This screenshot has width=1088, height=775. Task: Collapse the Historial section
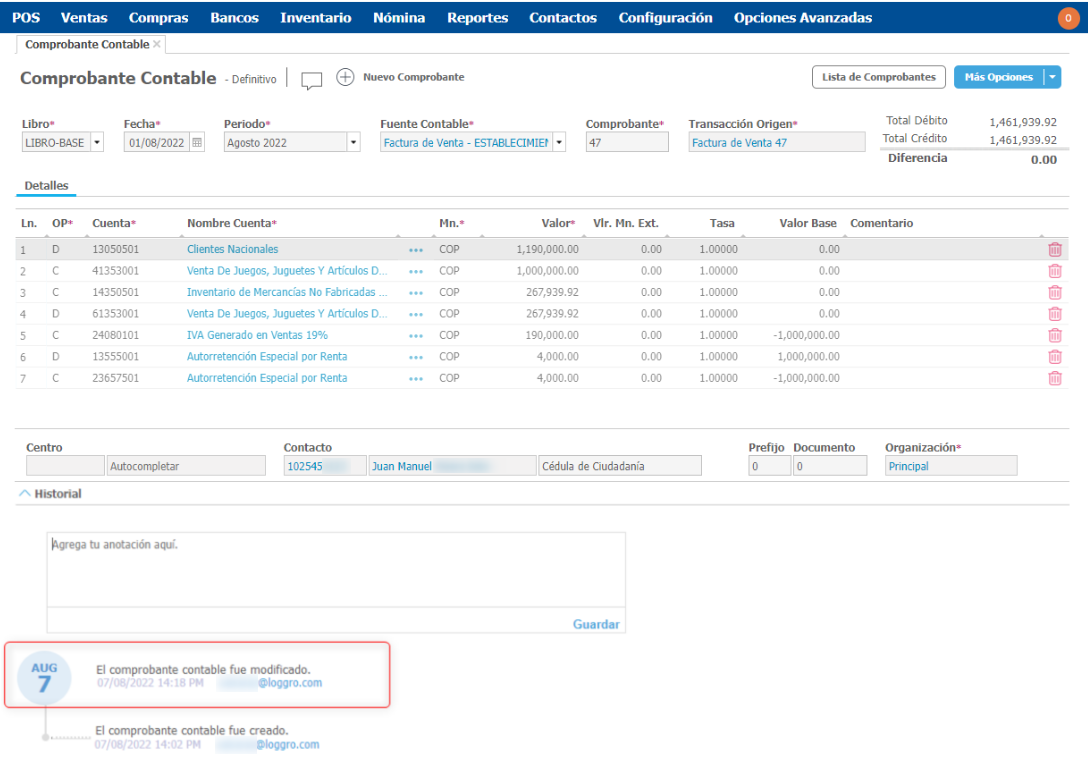click(25, 494)
